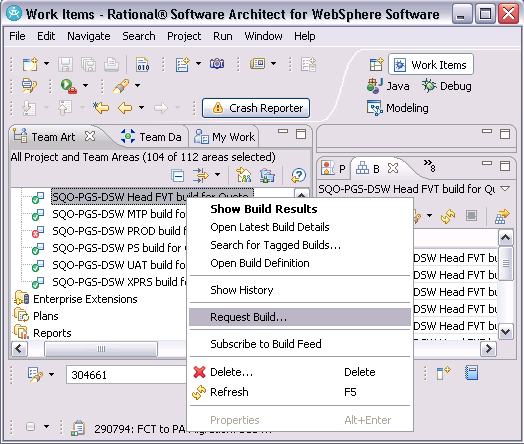
Task: Click the New wizard toolbar icon
Action: point(30,64)
